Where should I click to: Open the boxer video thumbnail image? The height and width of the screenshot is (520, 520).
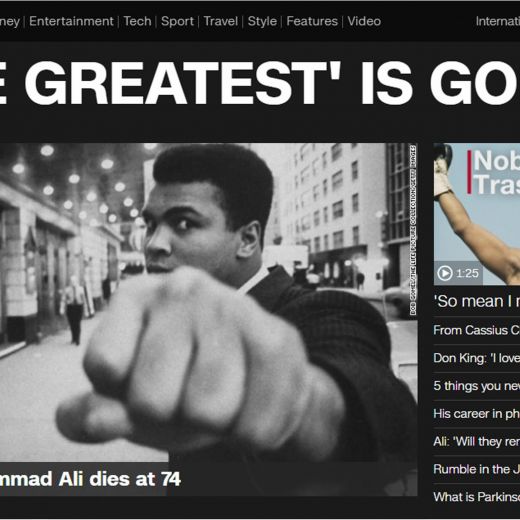click(x=477, y=214)
